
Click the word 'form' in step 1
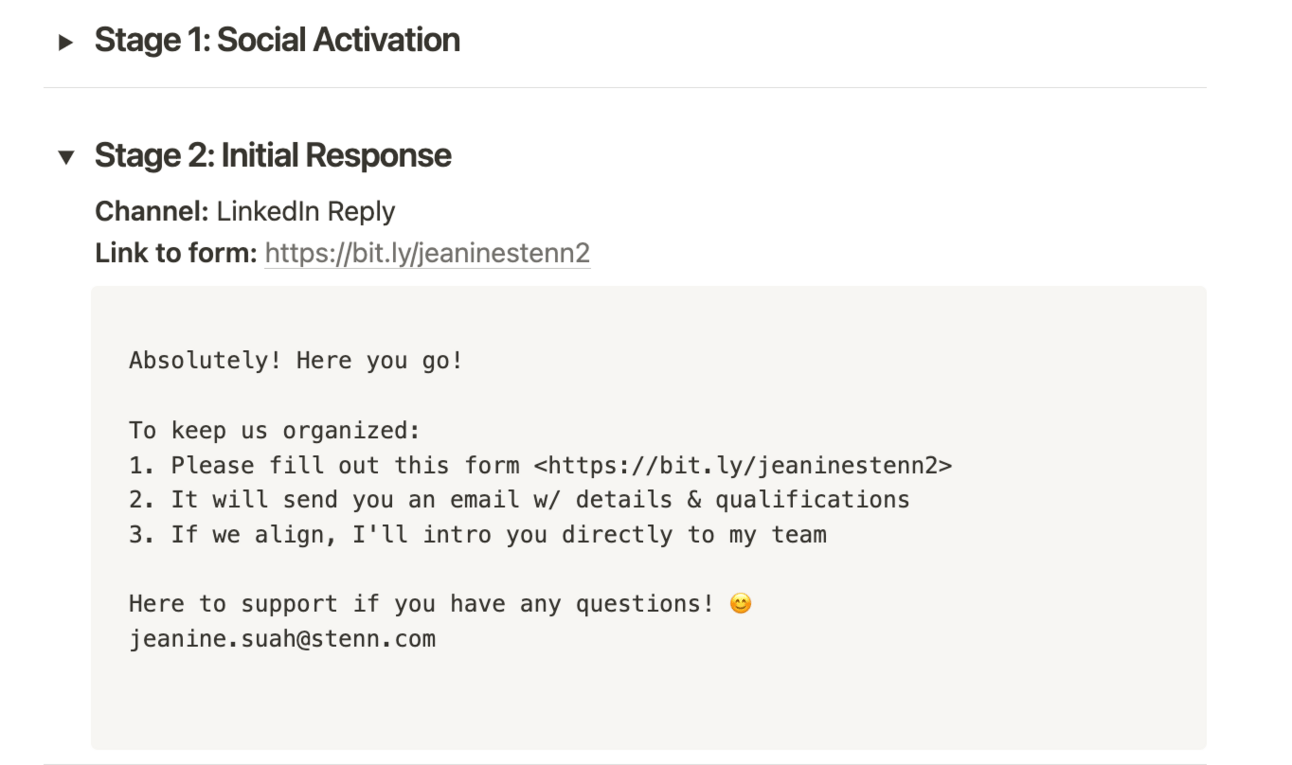pyautogui.click(x=491, y=465)
